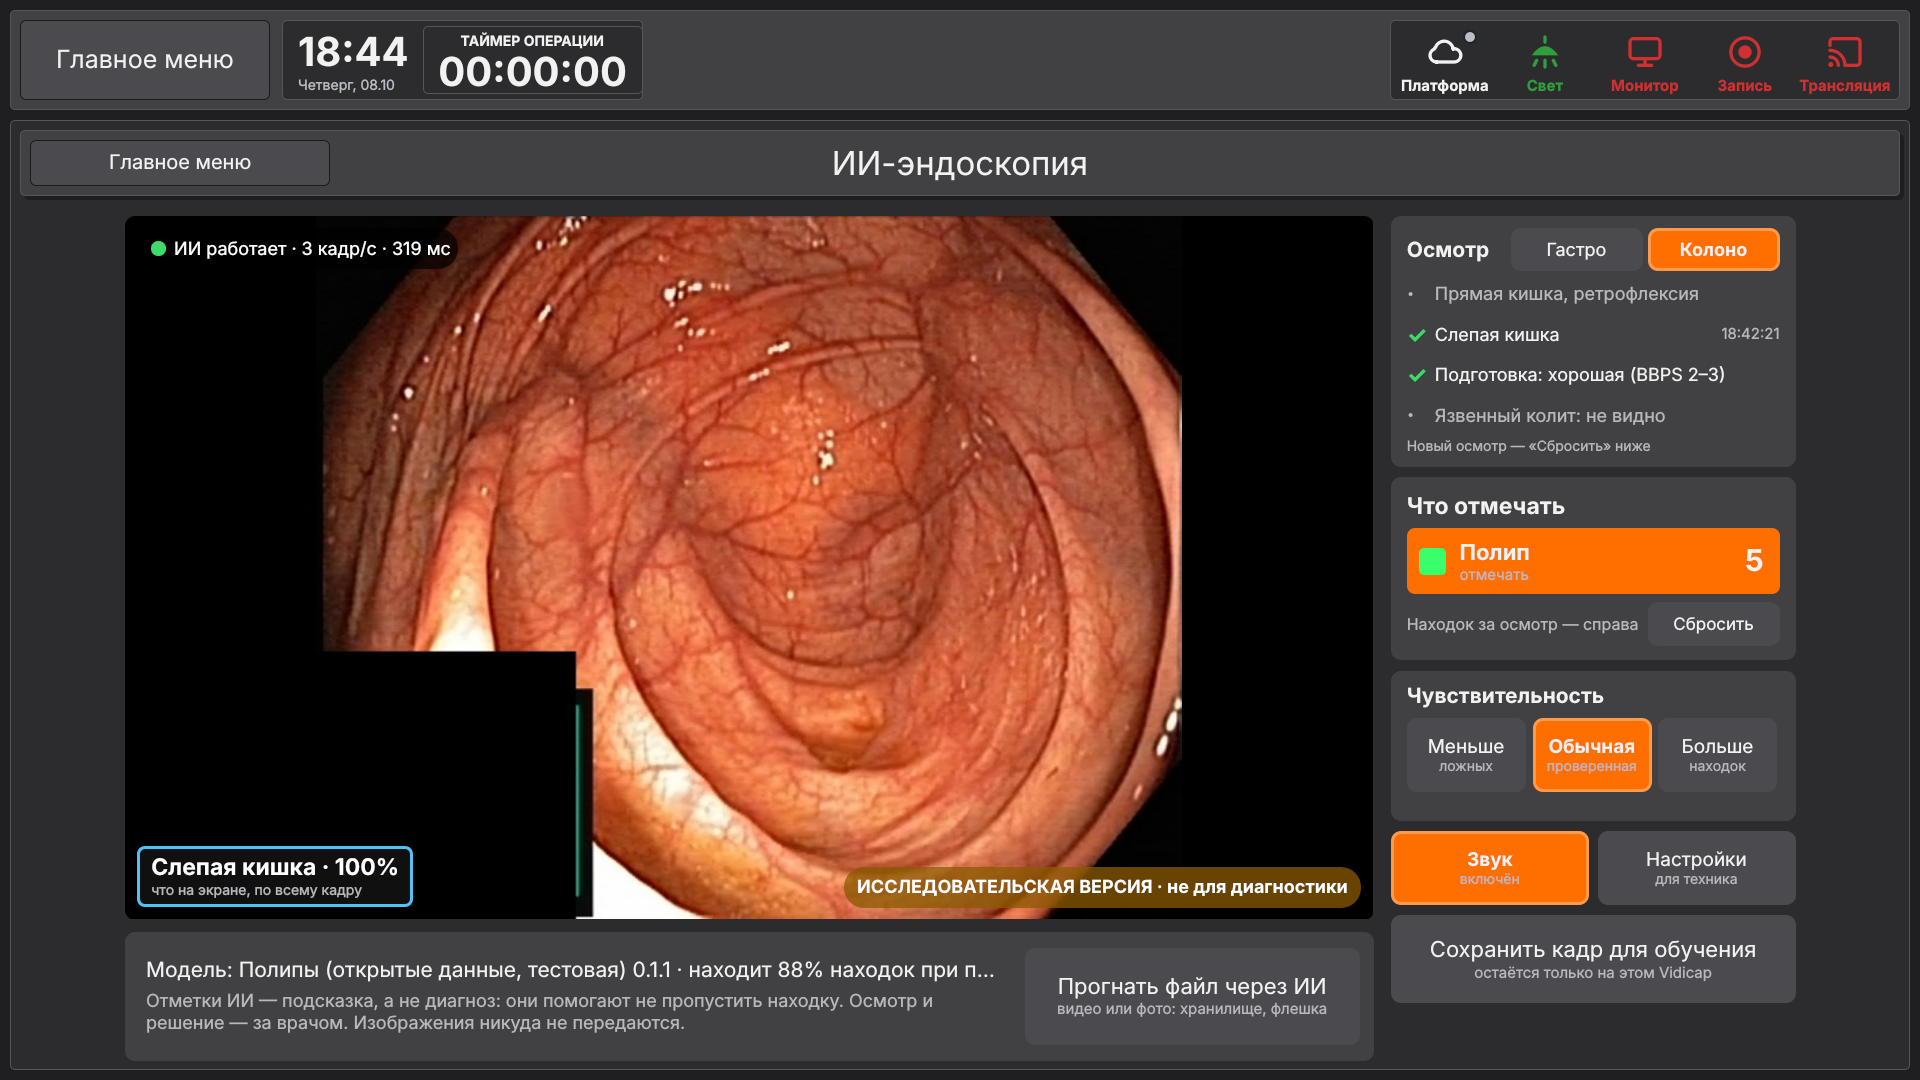The height and width of the screenshot is (1080, 1920).
Task: Toggle the Звук включён sound button
Action: 1489,868
